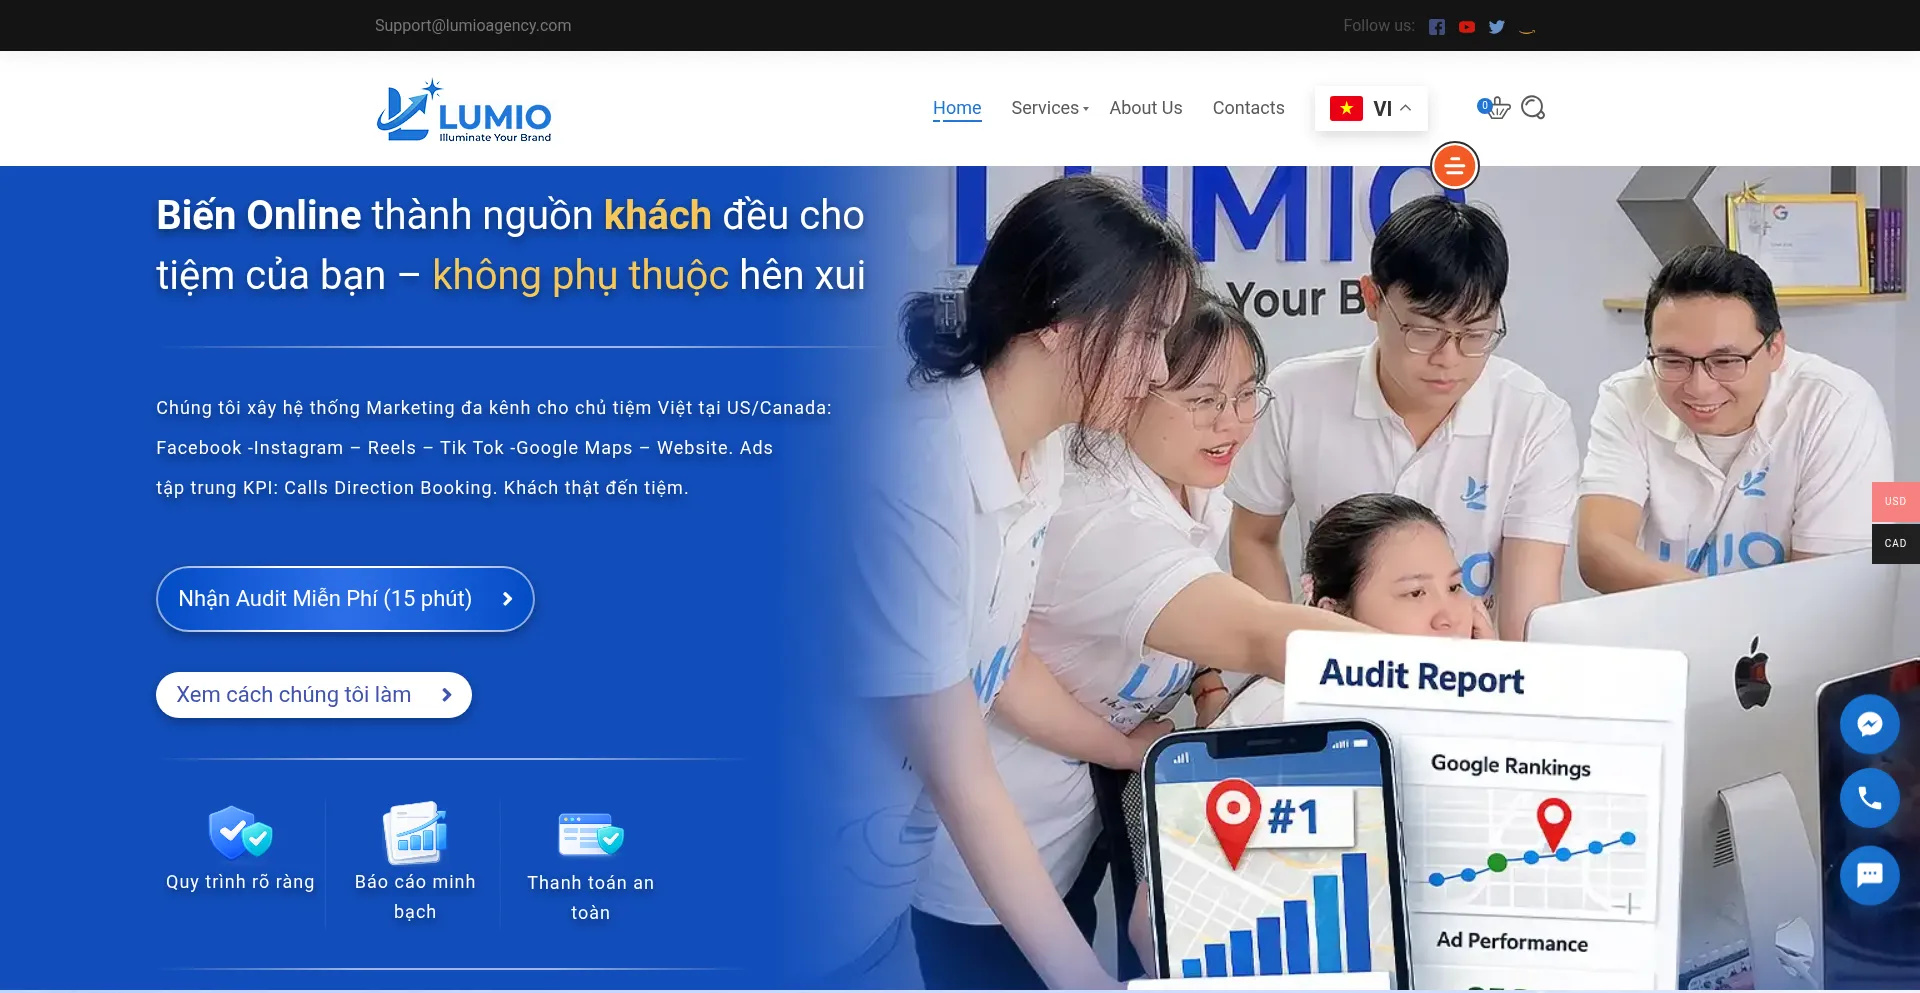Open the Amazon smile icon link
1920x993 pixels.
pyautogui.click(x=1527, y=30)
